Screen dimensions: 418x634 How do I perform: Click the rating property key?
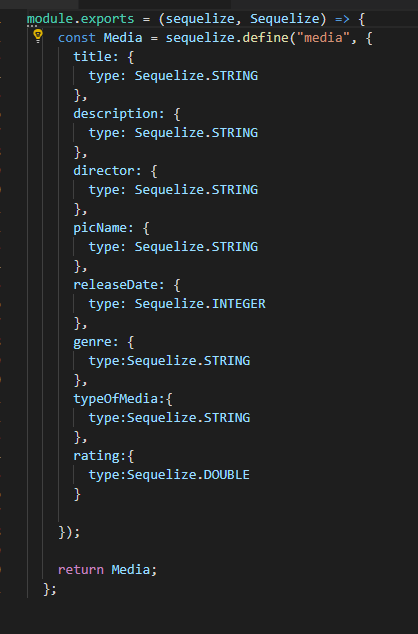pyautogui.click(x=96, y=456)
